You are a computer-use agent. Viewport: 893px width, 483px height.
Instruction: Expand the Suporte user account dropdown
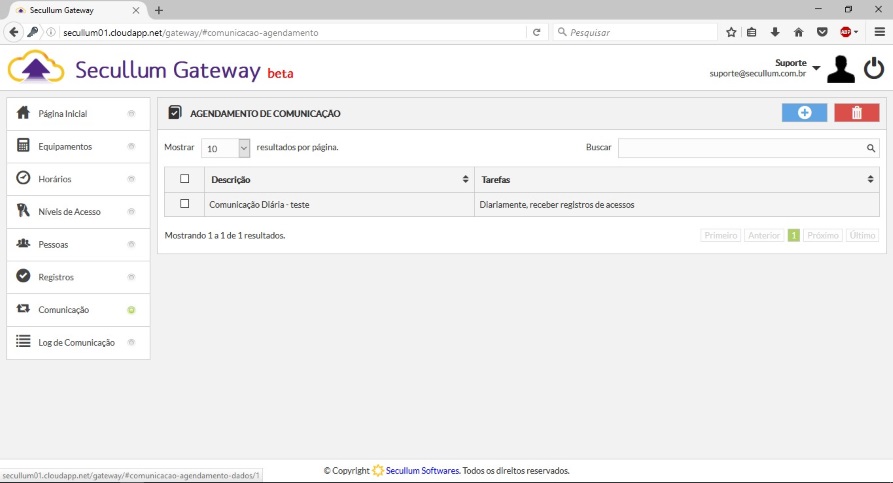[817, 68]
